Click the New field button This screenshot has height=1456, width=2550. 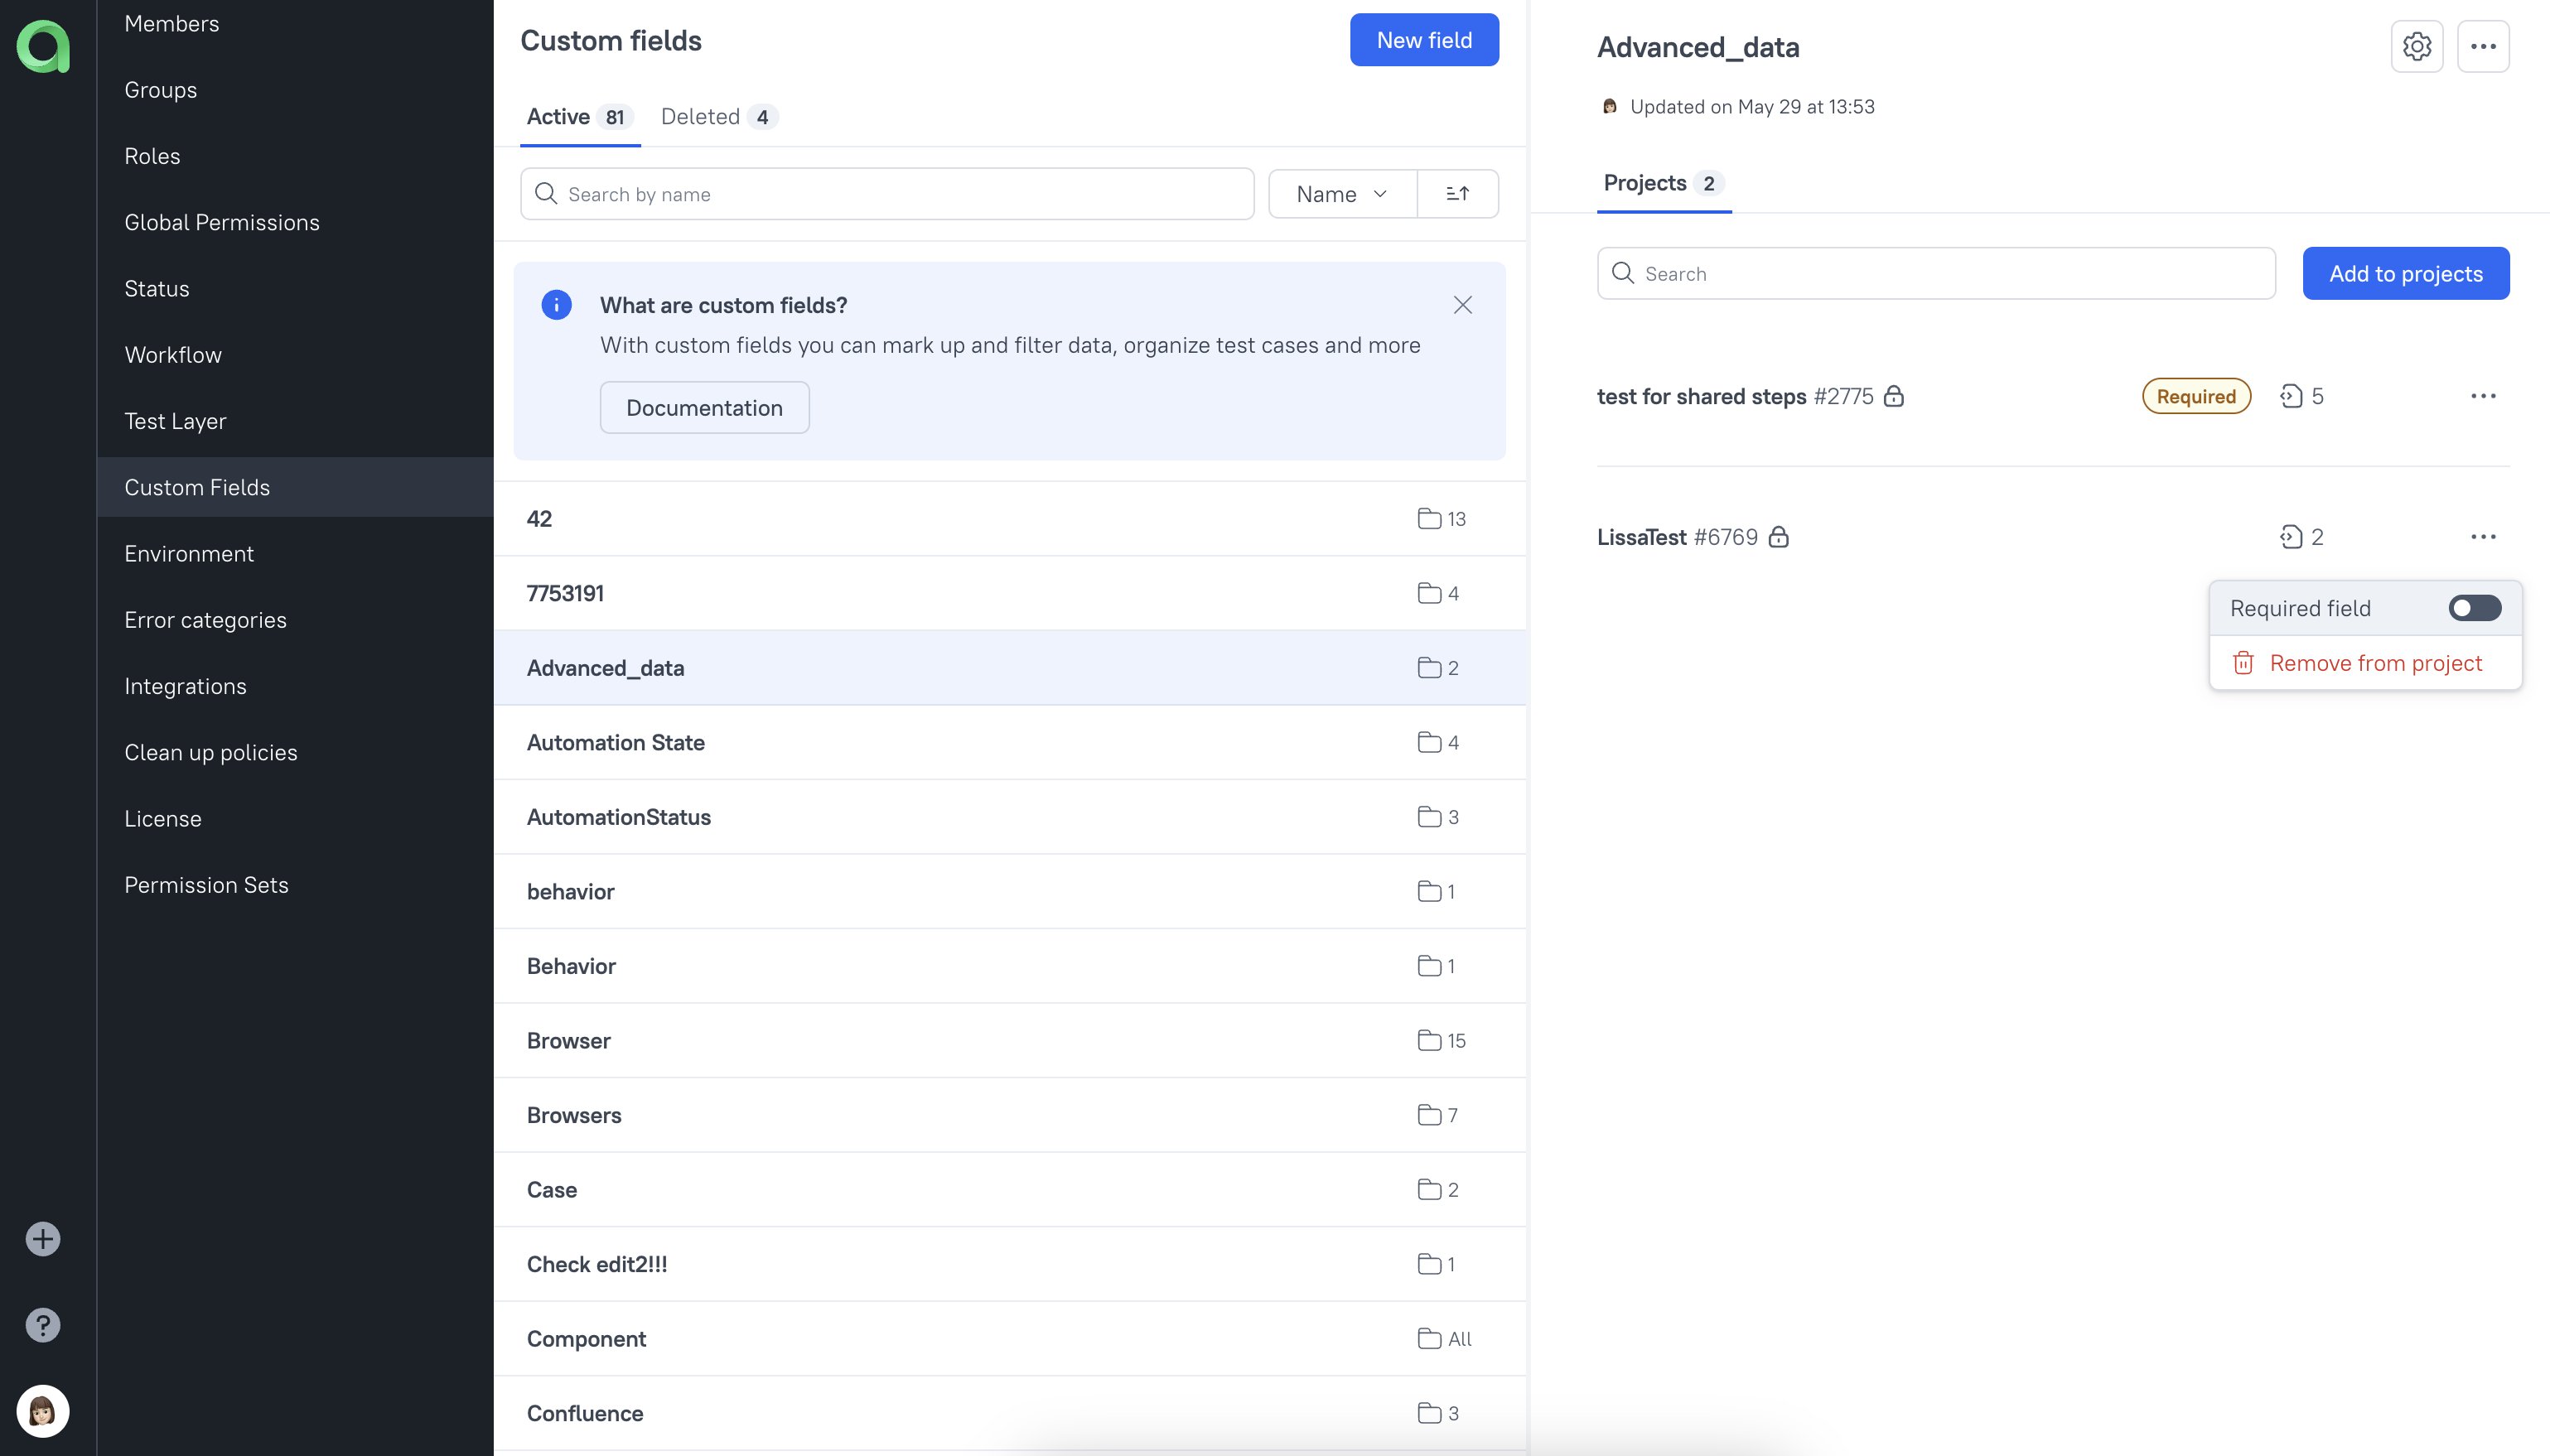[x=1424, y=38]
